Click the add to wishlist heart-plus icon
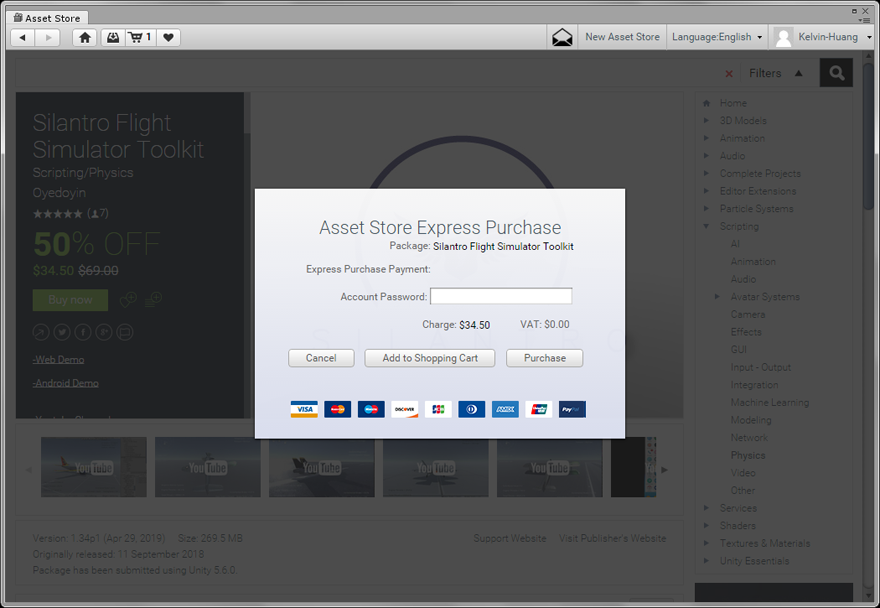 pos(128,299)
